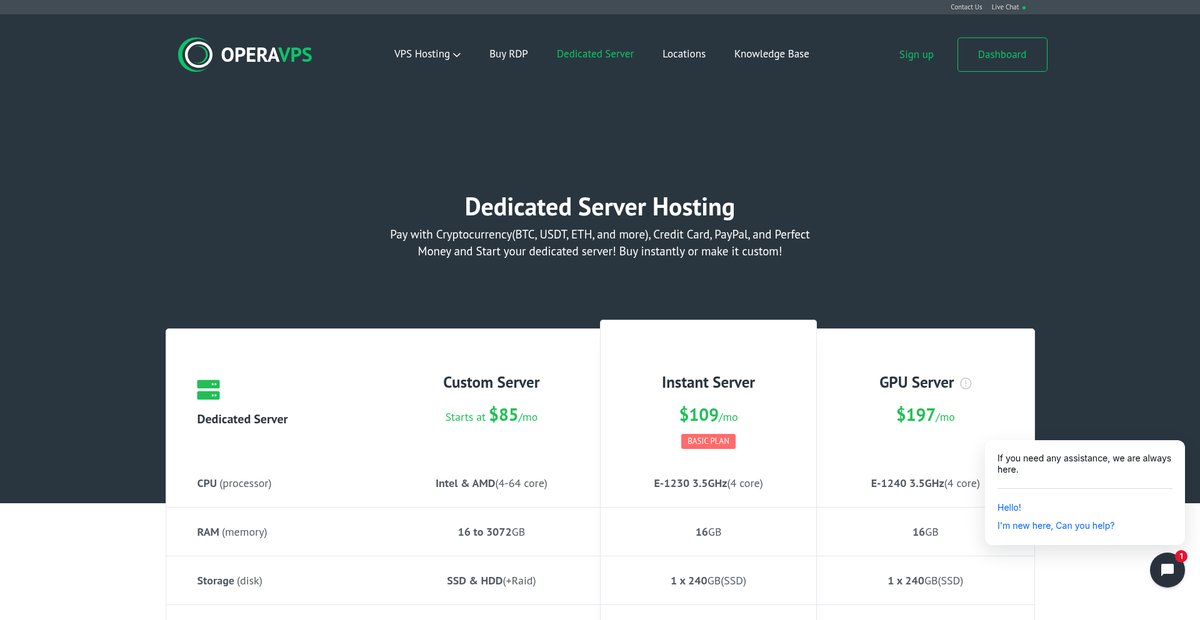
Task: Click the $197/mo GPU Server price
Action: tap(925, 415)
